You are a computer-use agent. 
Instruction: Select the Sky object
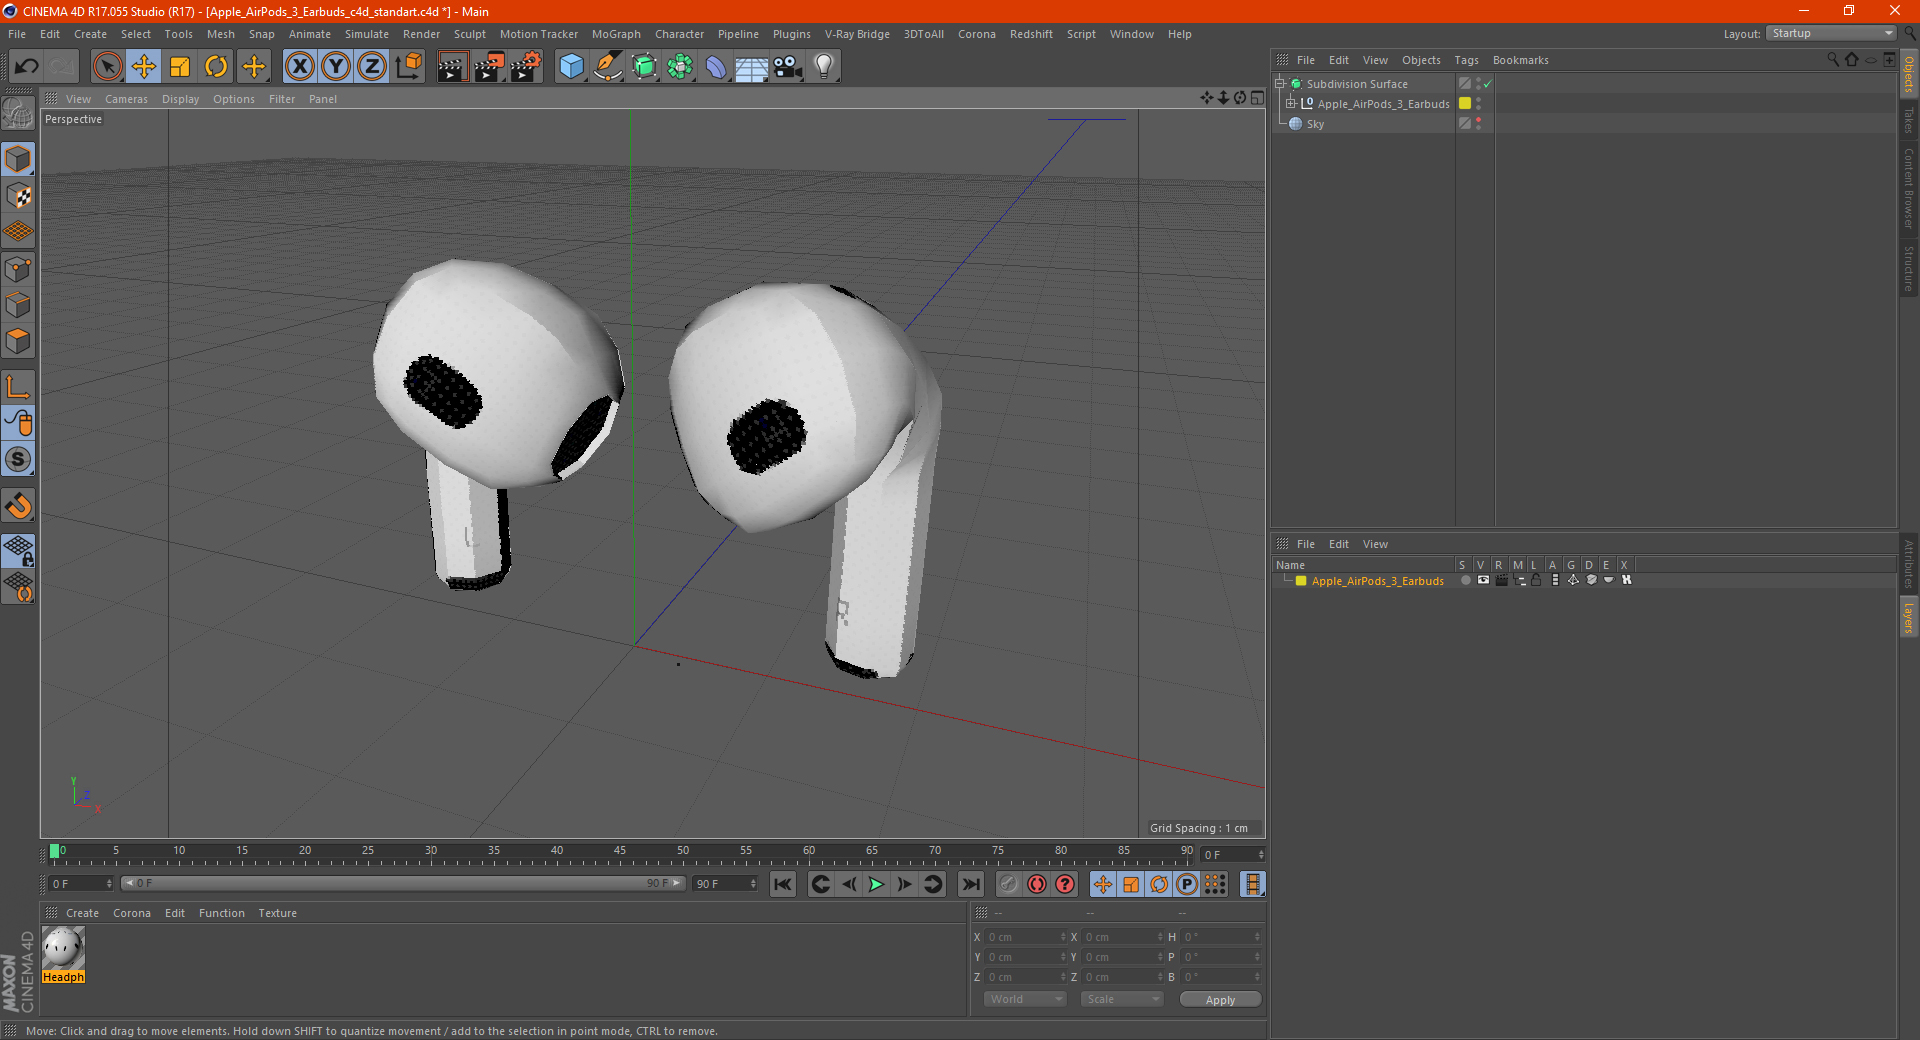[1315, 124]
